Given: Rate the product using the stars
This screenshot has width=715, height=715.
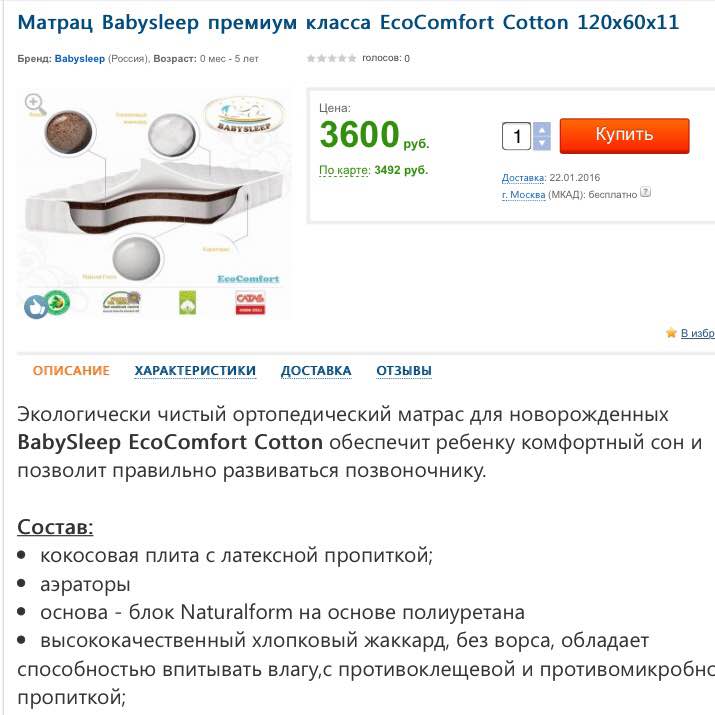Looking at the screenshot, I should (331, 59).
